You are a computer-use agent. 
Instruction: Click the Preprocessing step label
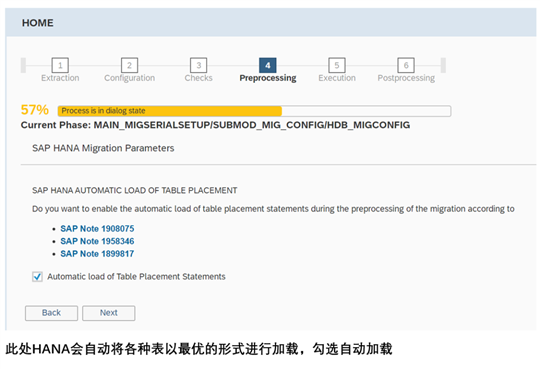pos(268,78)
